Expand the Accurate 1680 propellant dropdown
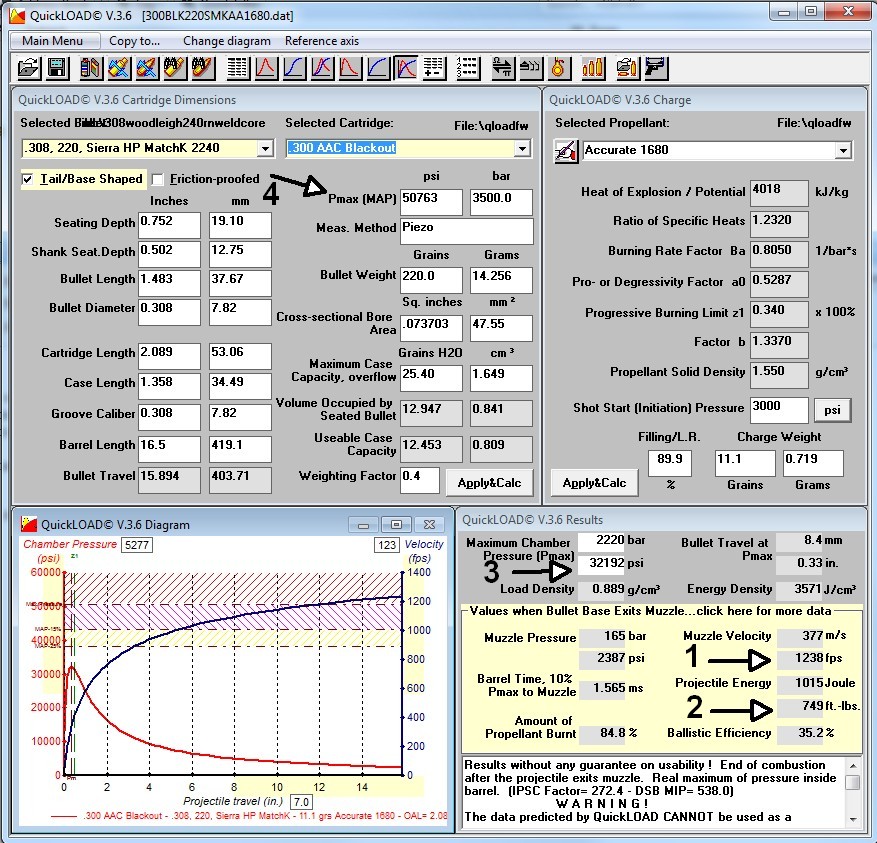 [843, 150]
